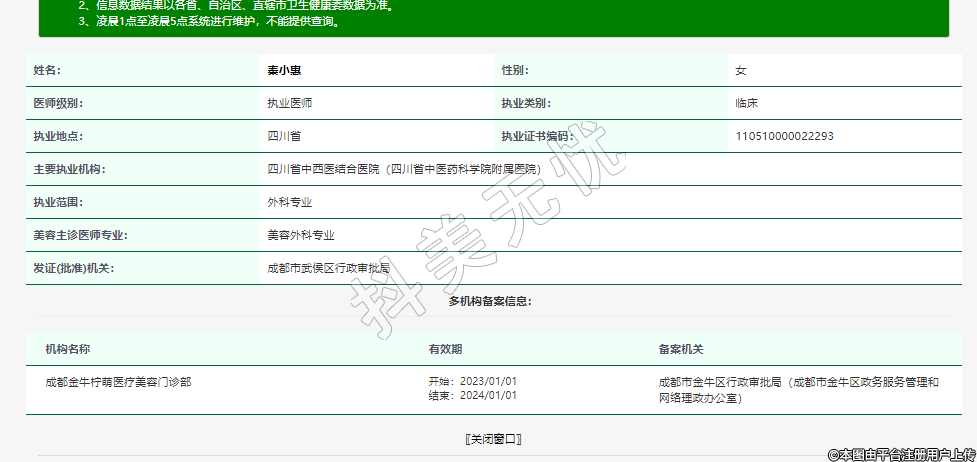Click the 备案机关 column header
The width and height of the screenshot is (977, 462).
pyautogui.click(x=681, y=349)
